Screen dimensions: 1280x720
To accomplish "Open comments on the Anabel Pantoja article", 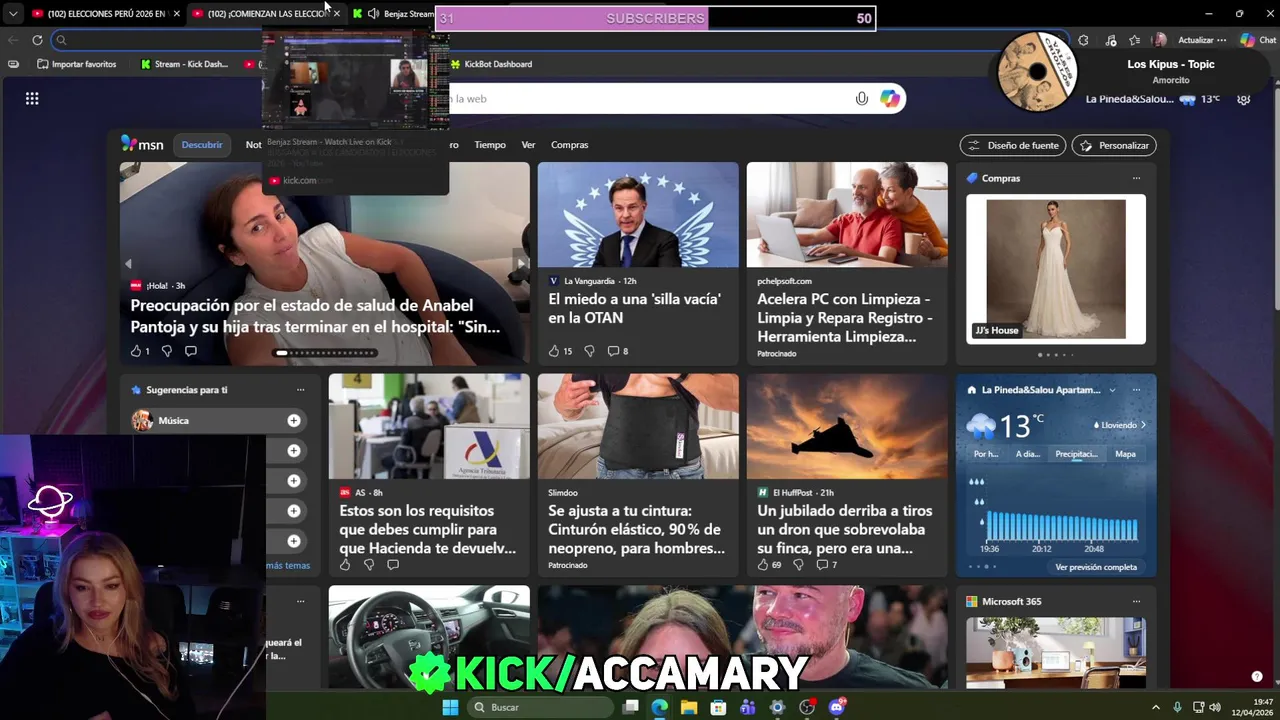I will 190,351.
